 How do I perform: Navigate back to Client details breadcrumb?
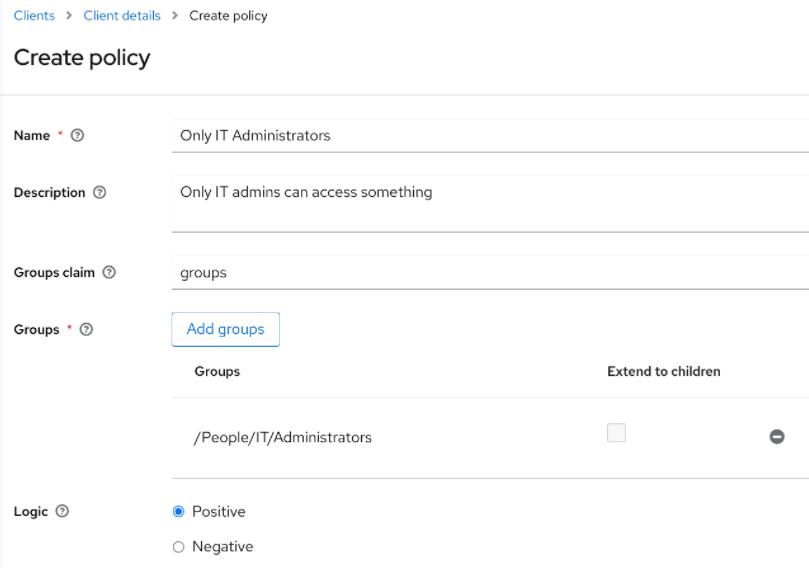(121, 16)
